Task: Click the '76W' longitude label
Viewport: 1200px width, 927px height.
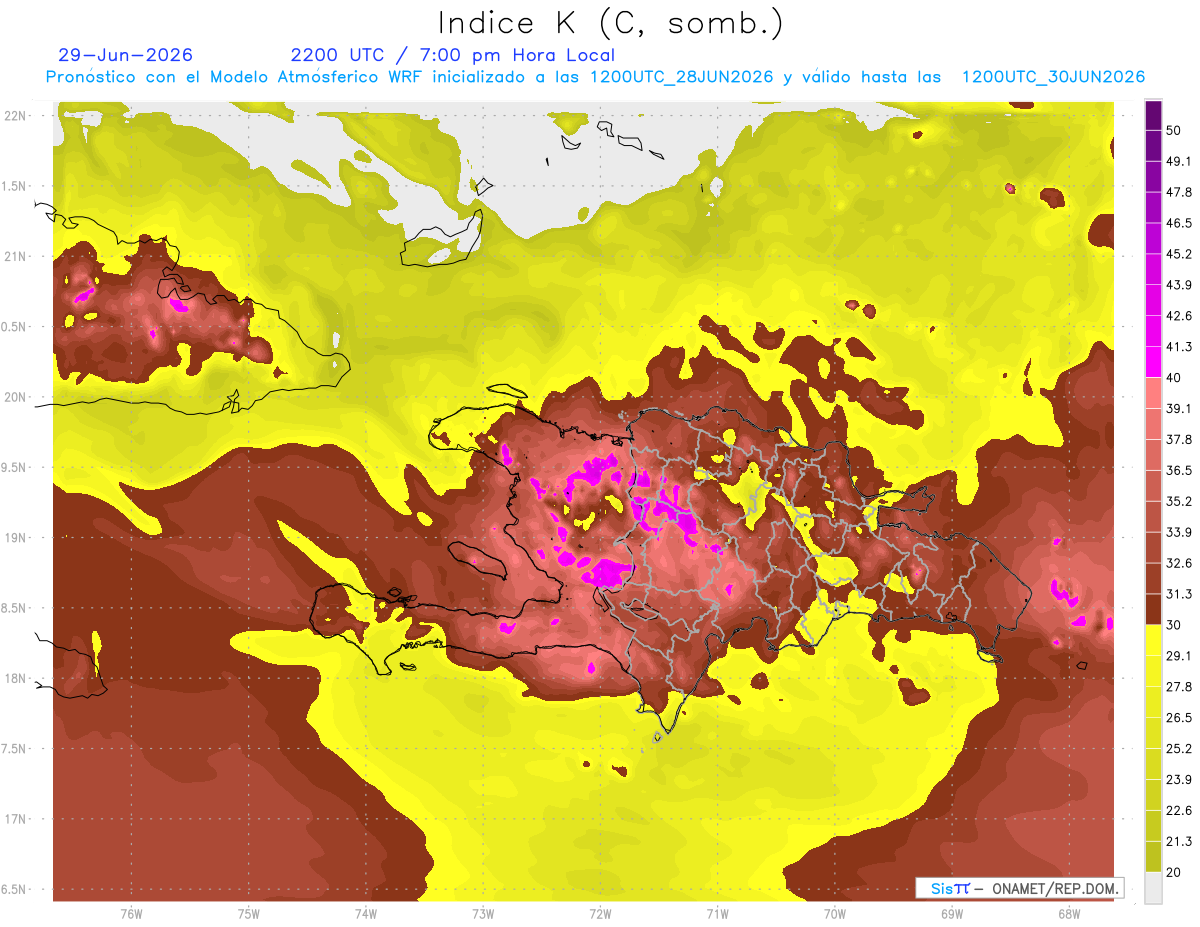Action: pyautogui.click(x=131, y=914)
